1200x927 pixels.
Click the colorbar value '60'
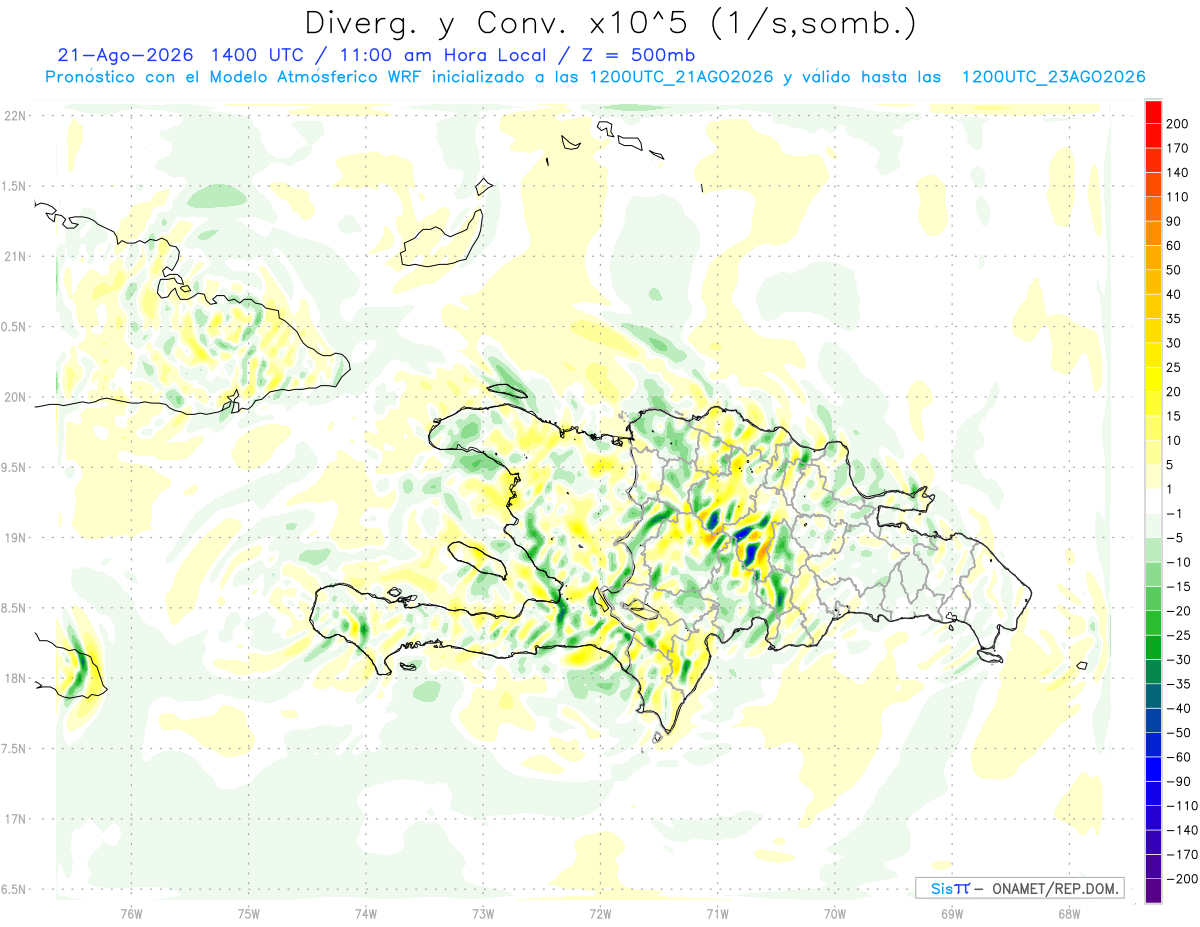tap(1174, 246)
